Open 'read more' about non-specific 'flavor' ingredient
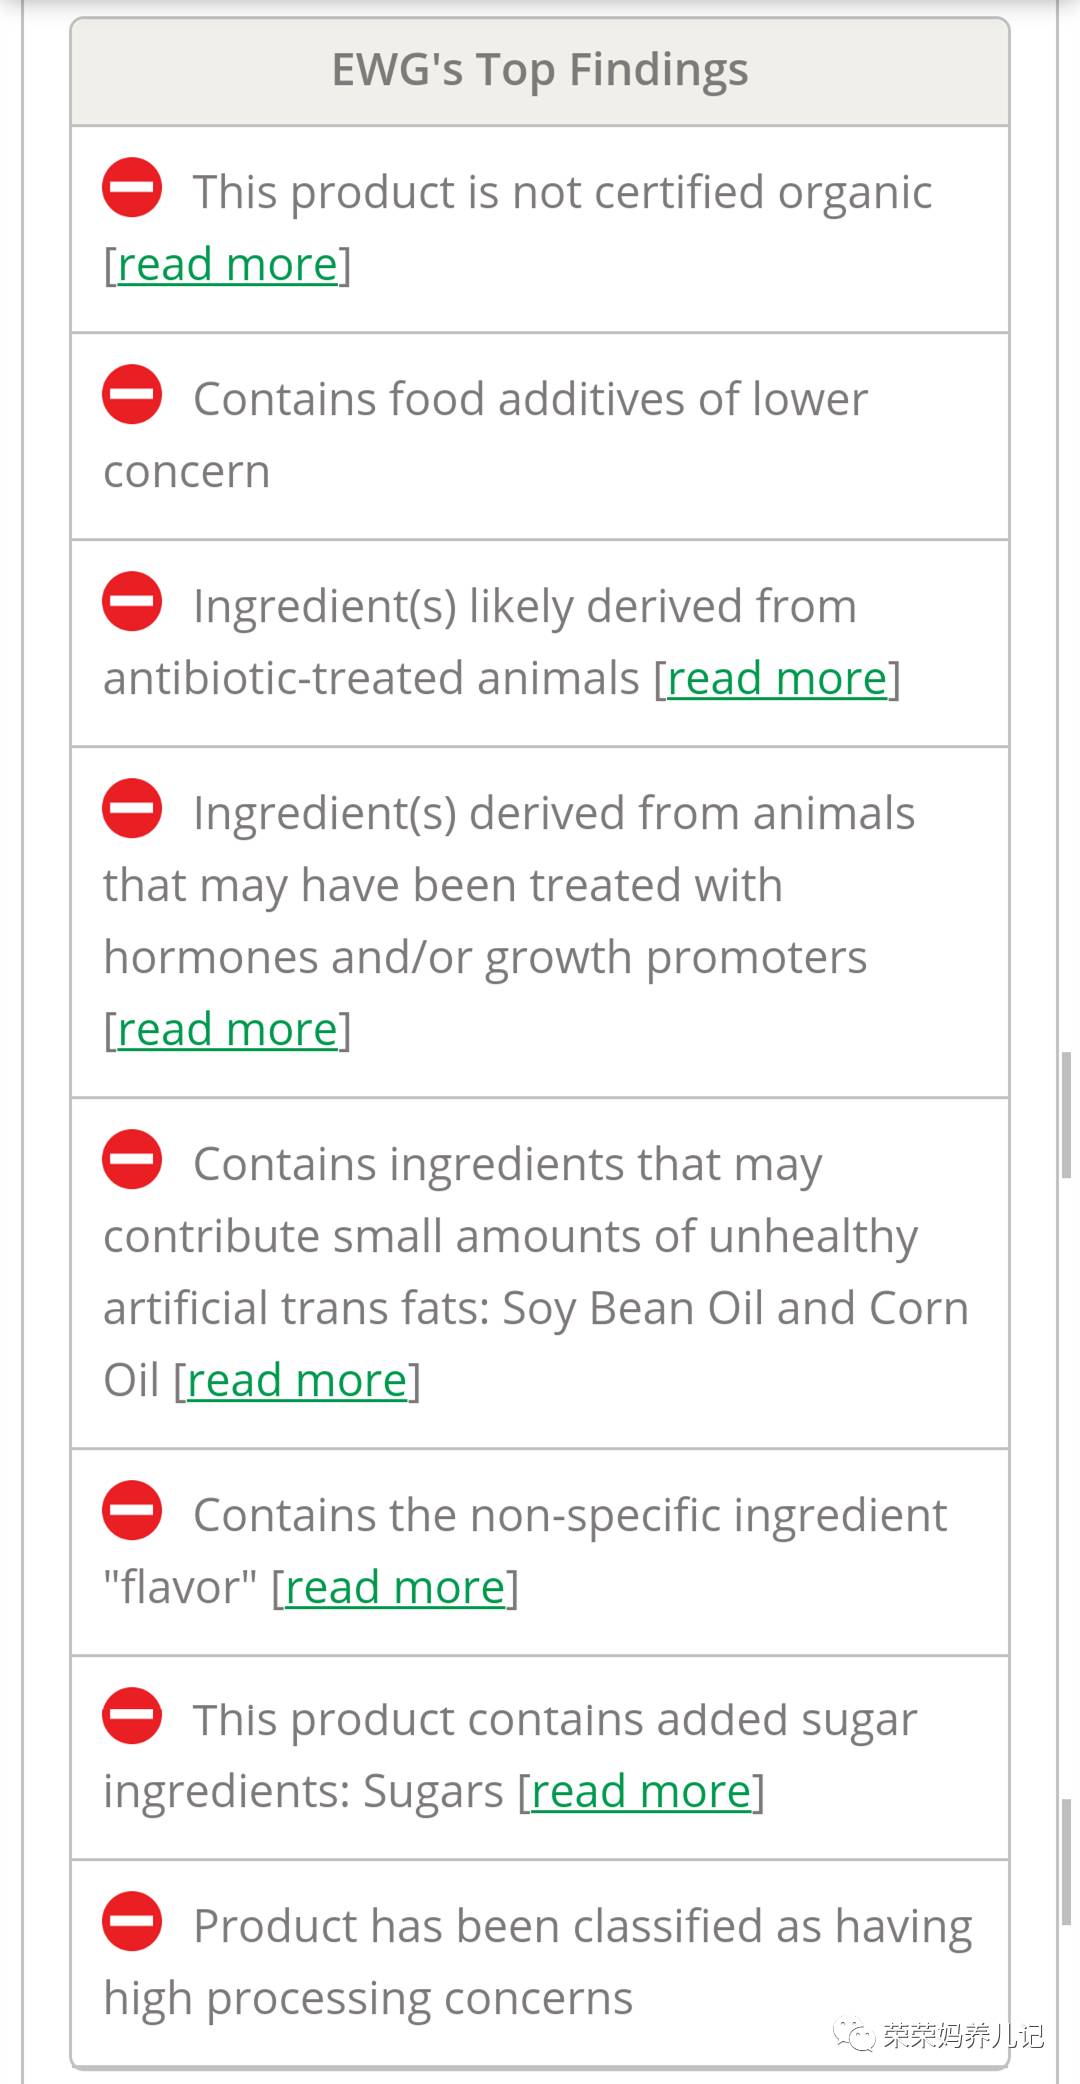Screen dimensions: 1080x2084 [x=395, y=1588]
